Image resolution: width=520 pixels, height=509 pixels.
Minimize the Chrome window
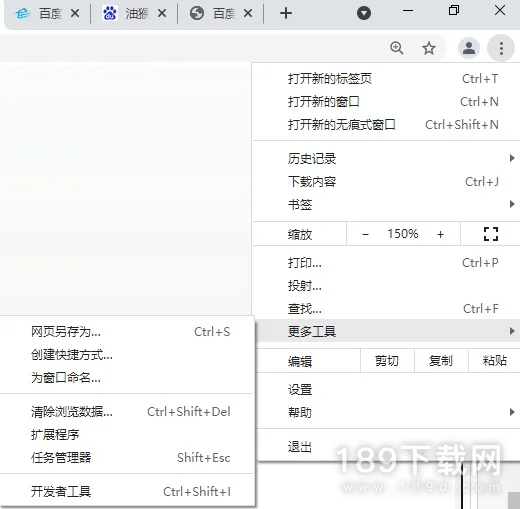pyautogui.click(x=408, y=11)
